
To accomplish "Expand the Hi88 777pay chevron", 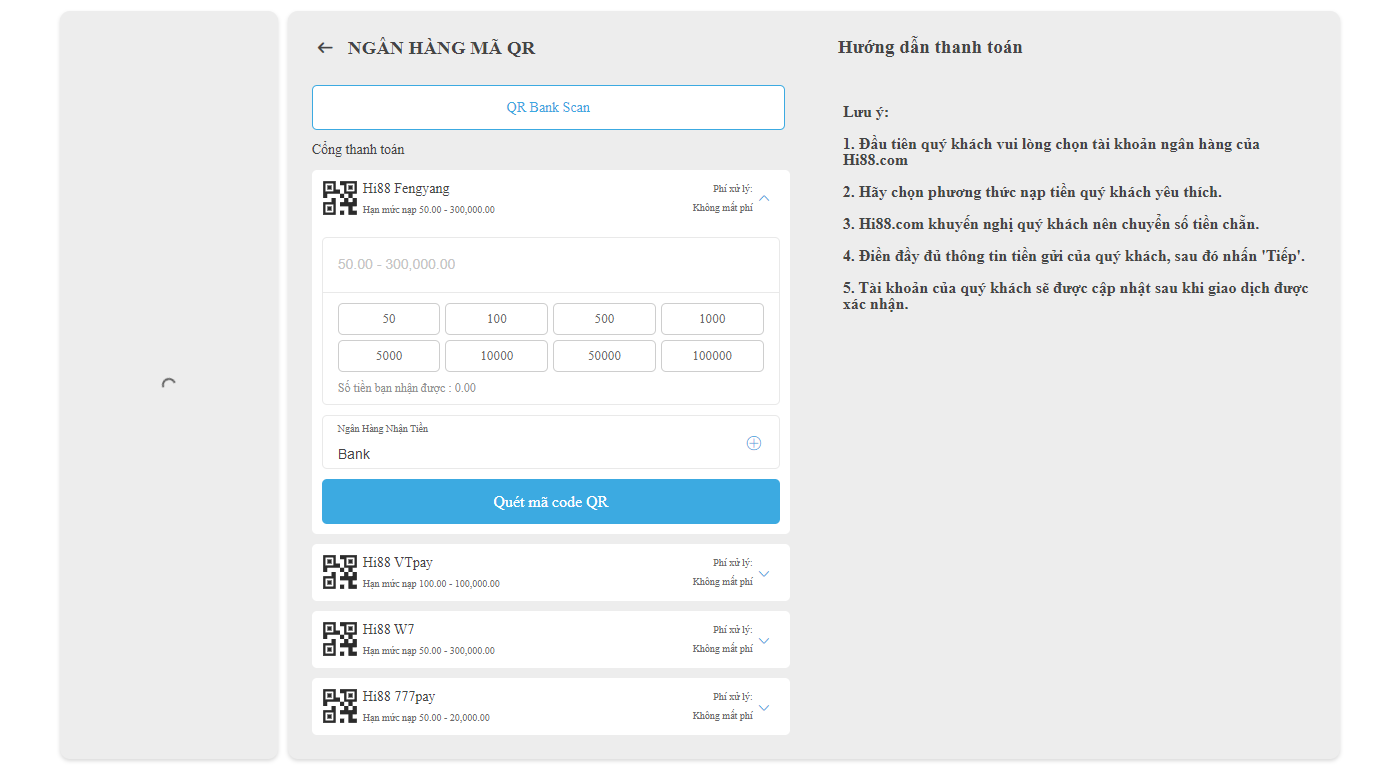I will (x=764, y=707).
